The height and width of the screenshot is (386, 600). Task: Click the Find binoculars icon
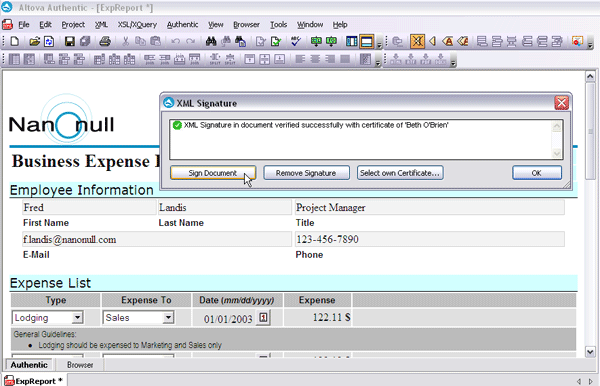211,41
